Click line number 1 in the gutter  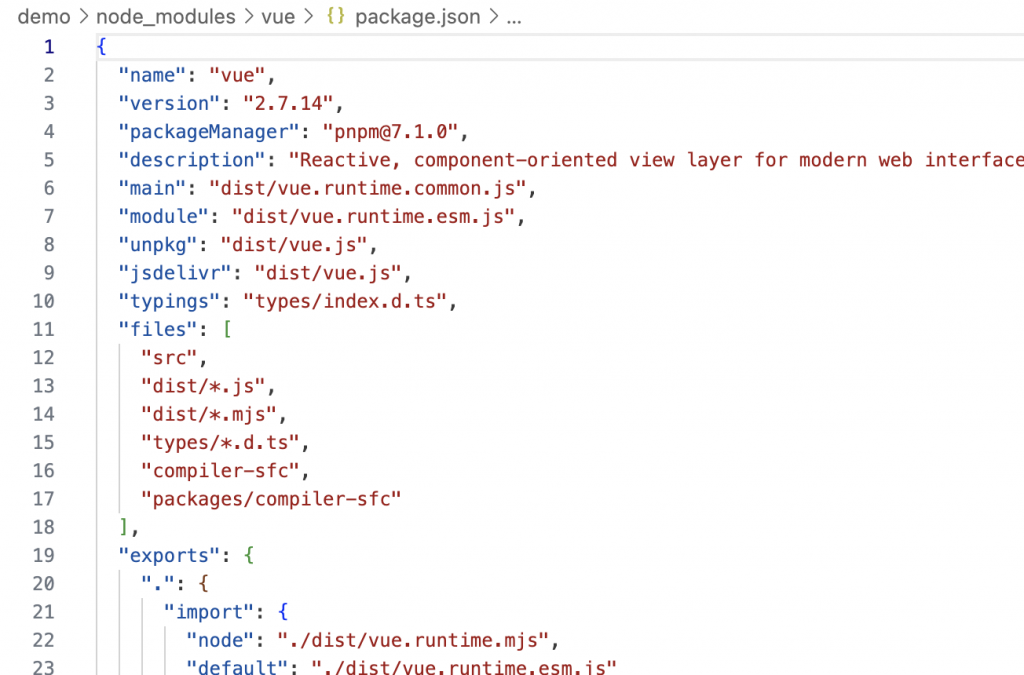tap(49, 47)
